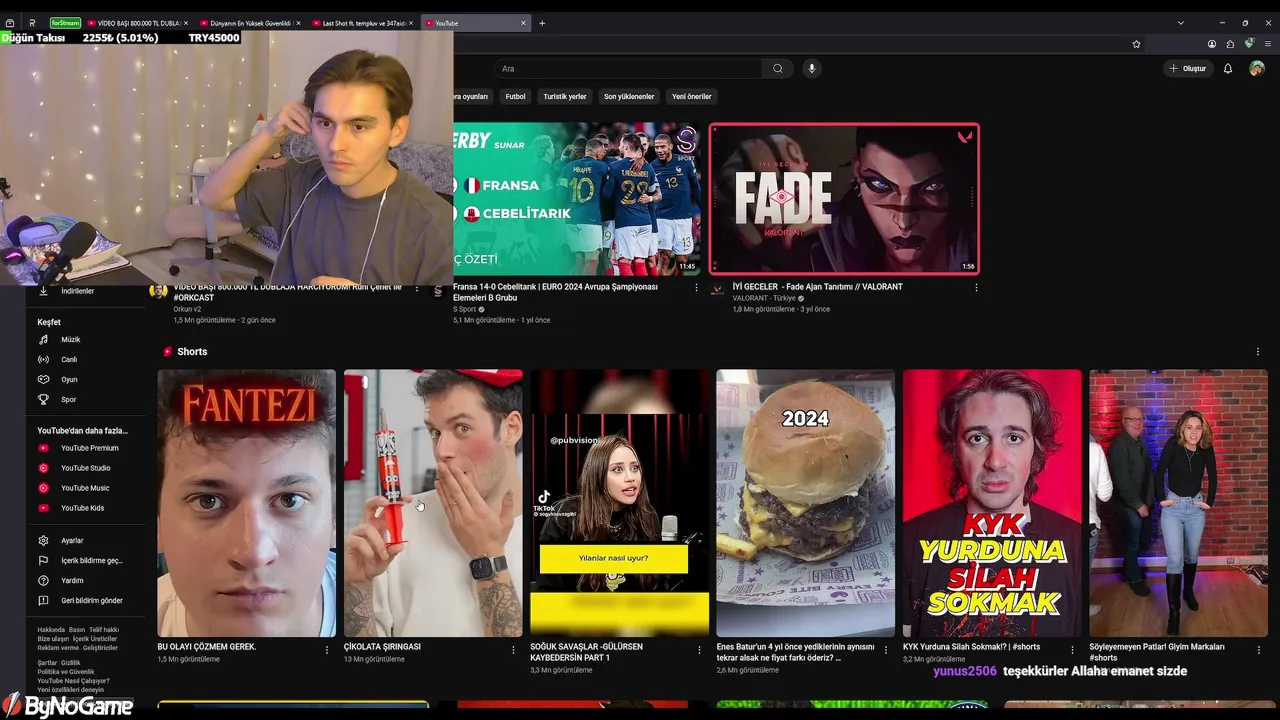Click the Spor trophy icon
This screenshot has height=720, width=1280.
tap(43, 400)
